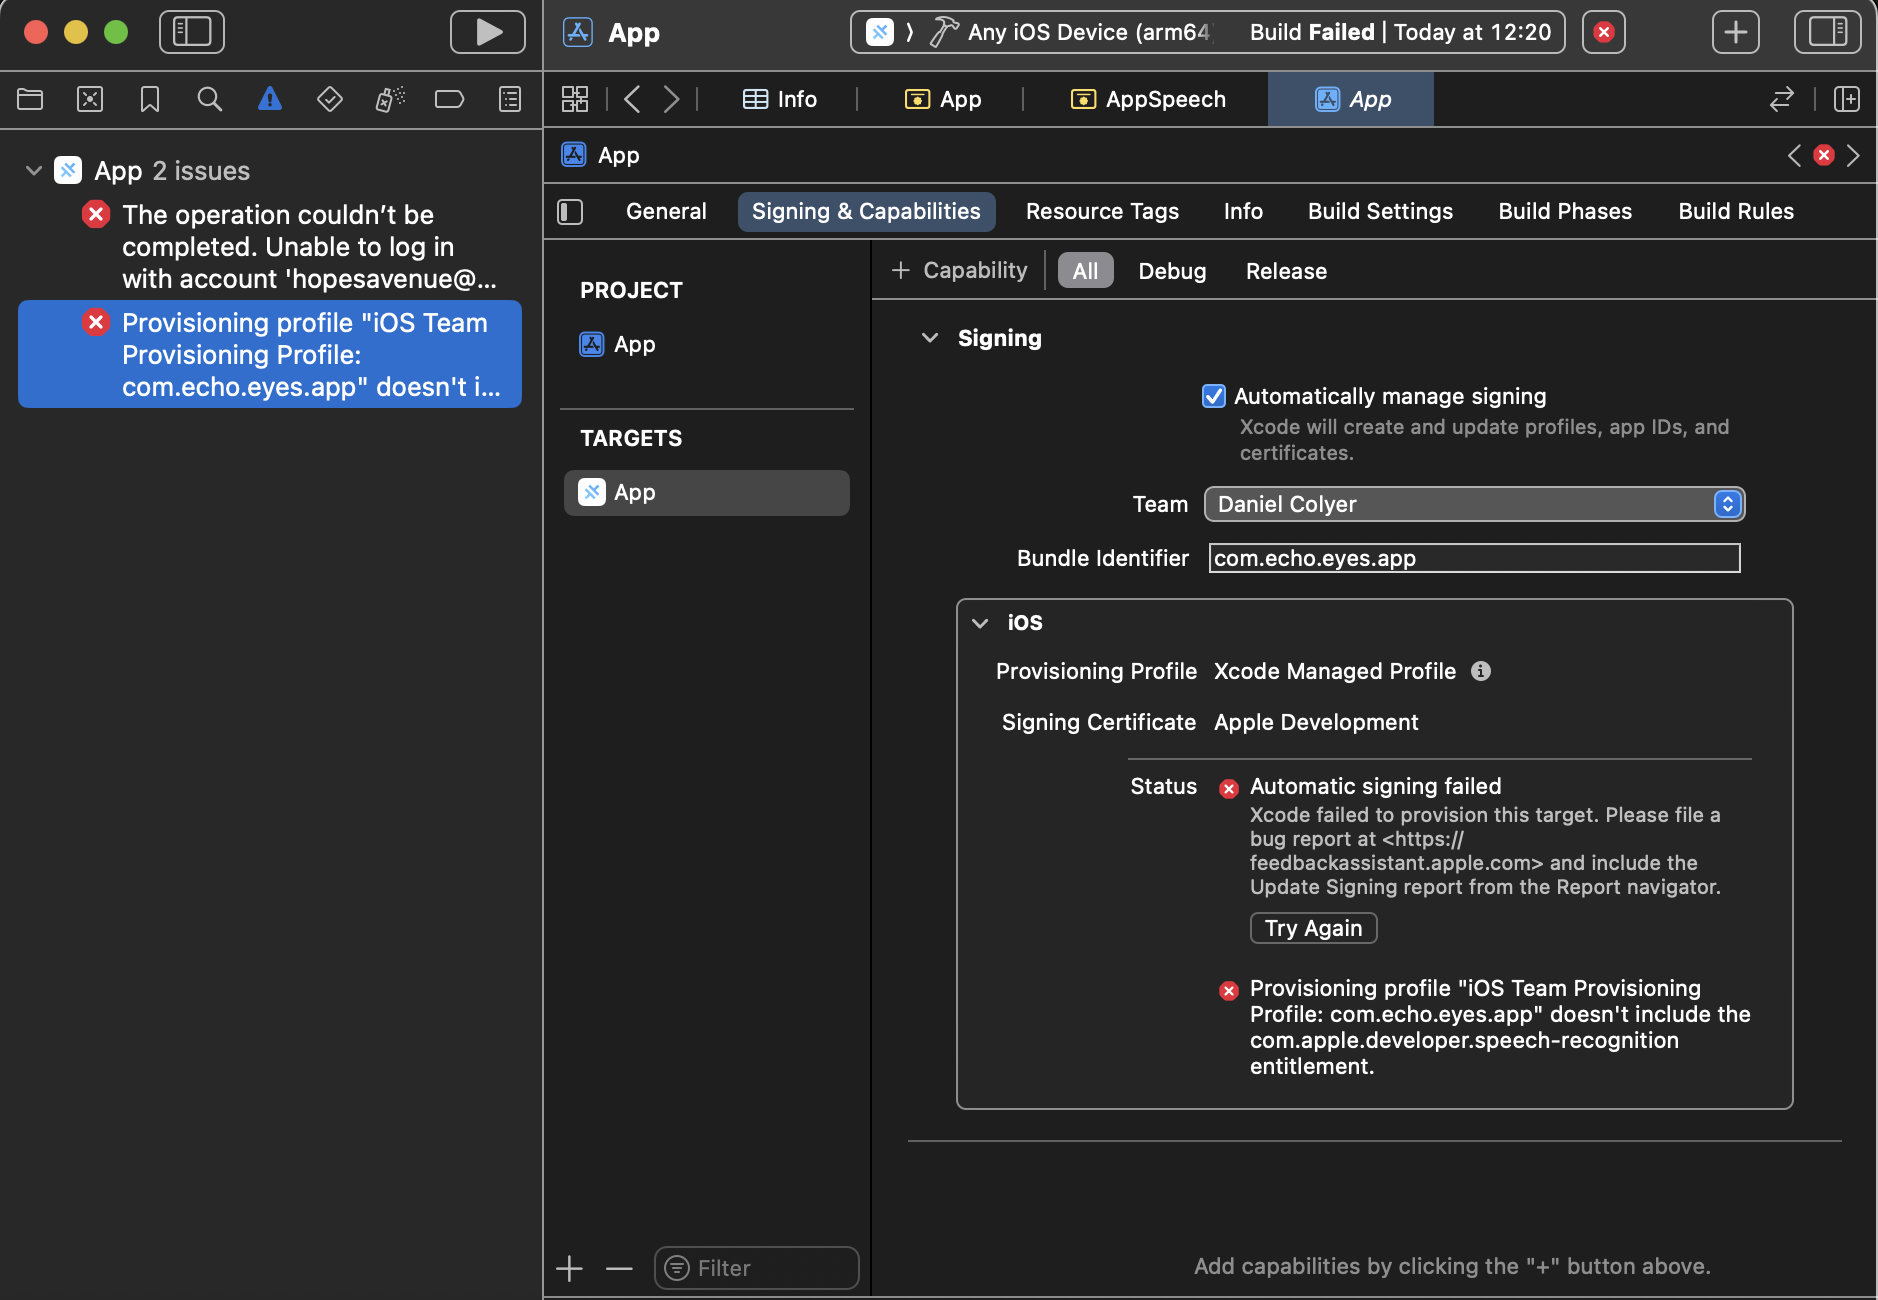Toggle editor review swap arrows
Image resolution: width=1878 pixels, height=1300 pixels.
1782,99
